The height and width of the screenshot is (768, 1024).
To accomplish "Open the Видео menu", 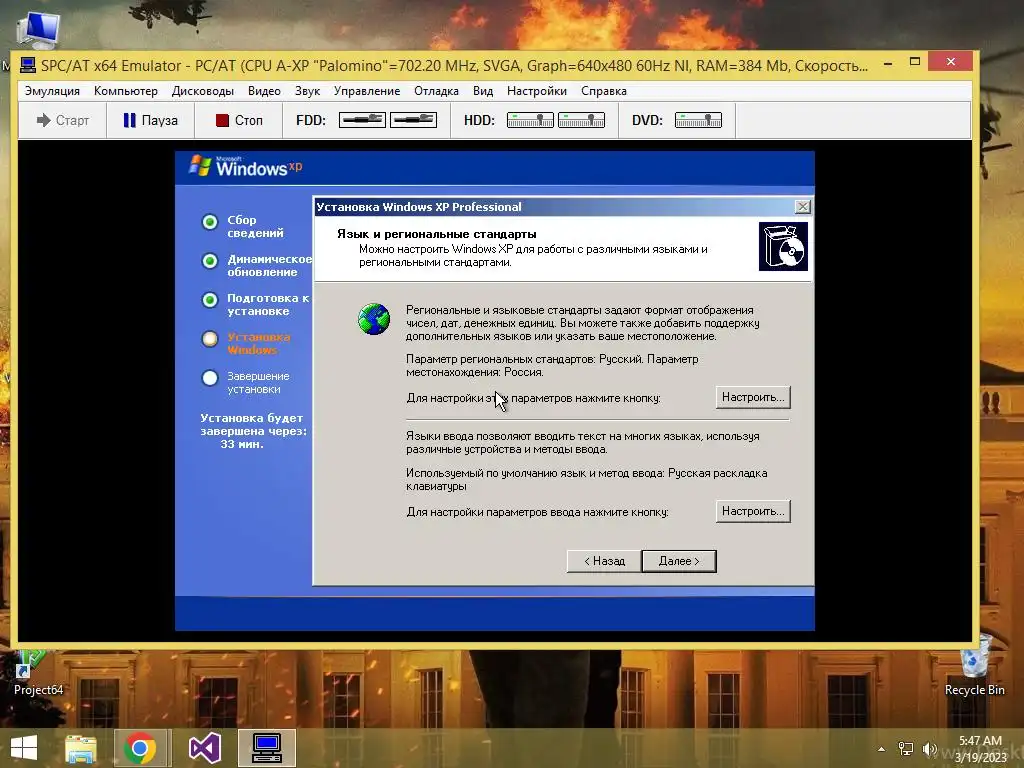I will pyautogui.click(x=264, y=91).
